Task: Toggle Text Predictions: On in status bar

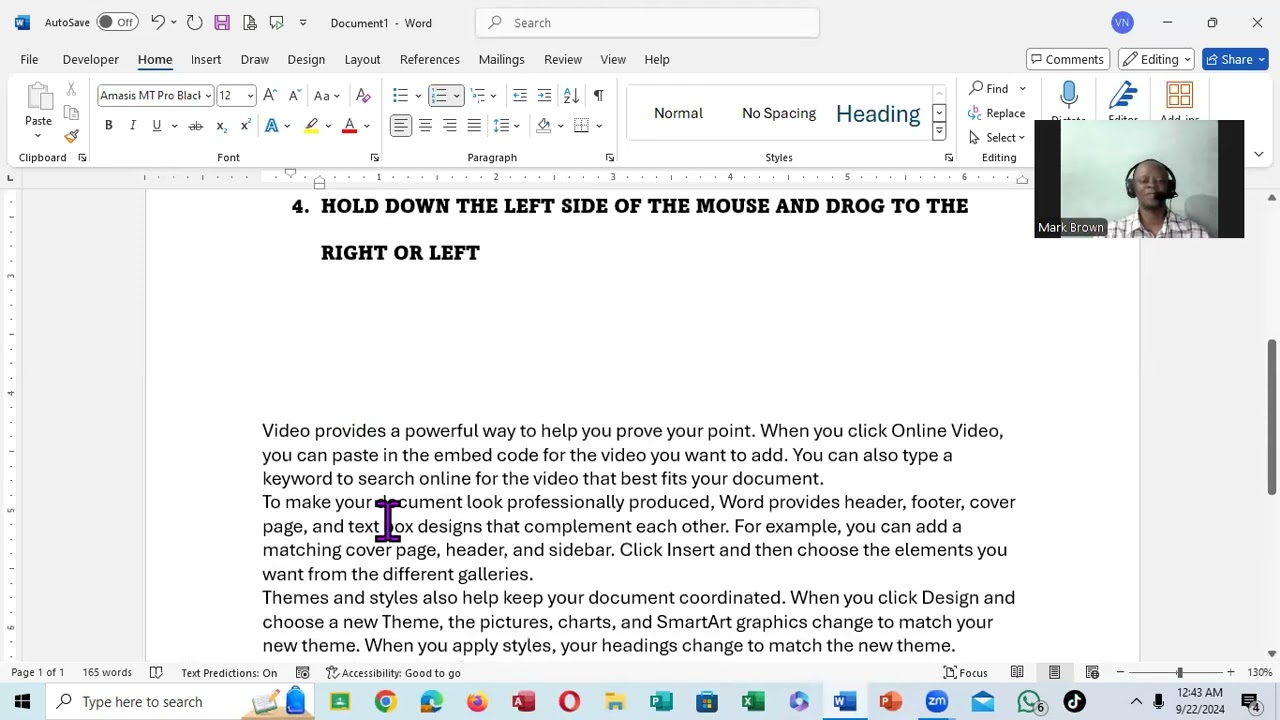Action: (x=229, y=673)
